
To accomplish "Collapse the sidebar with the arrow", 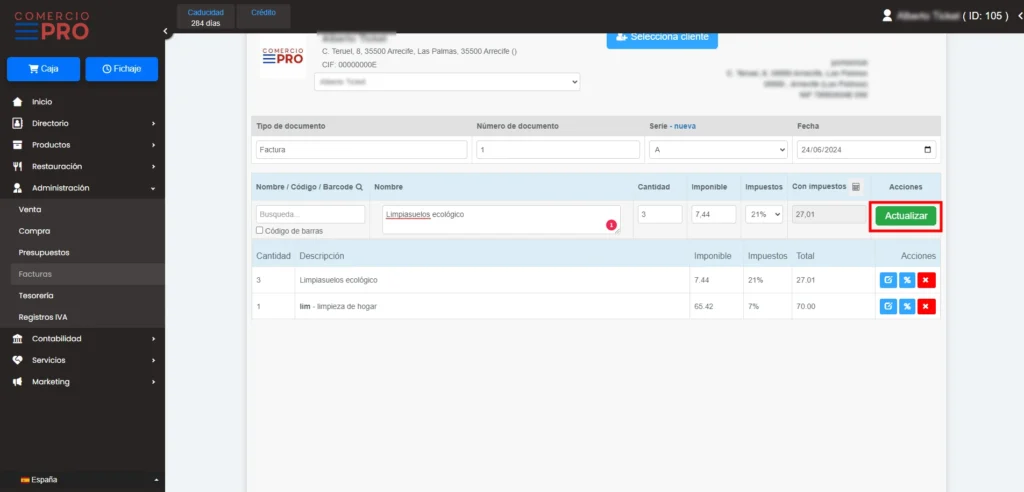I will pos(165,31).
